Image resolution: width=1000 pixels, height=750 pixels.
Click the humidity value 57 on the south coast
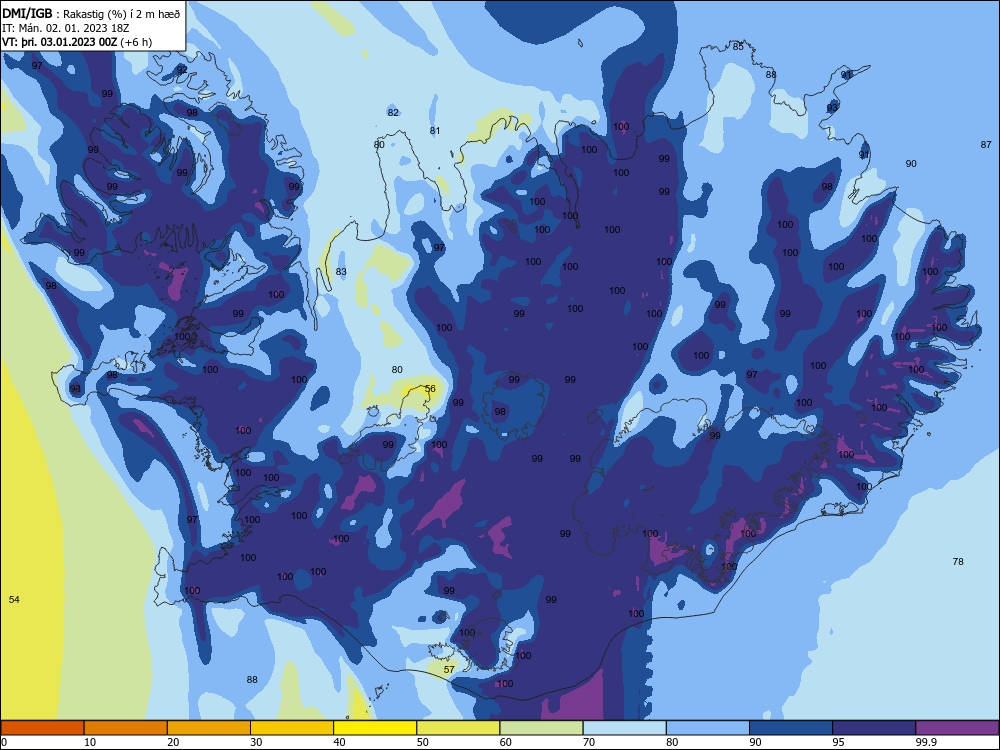coord(449,670)
